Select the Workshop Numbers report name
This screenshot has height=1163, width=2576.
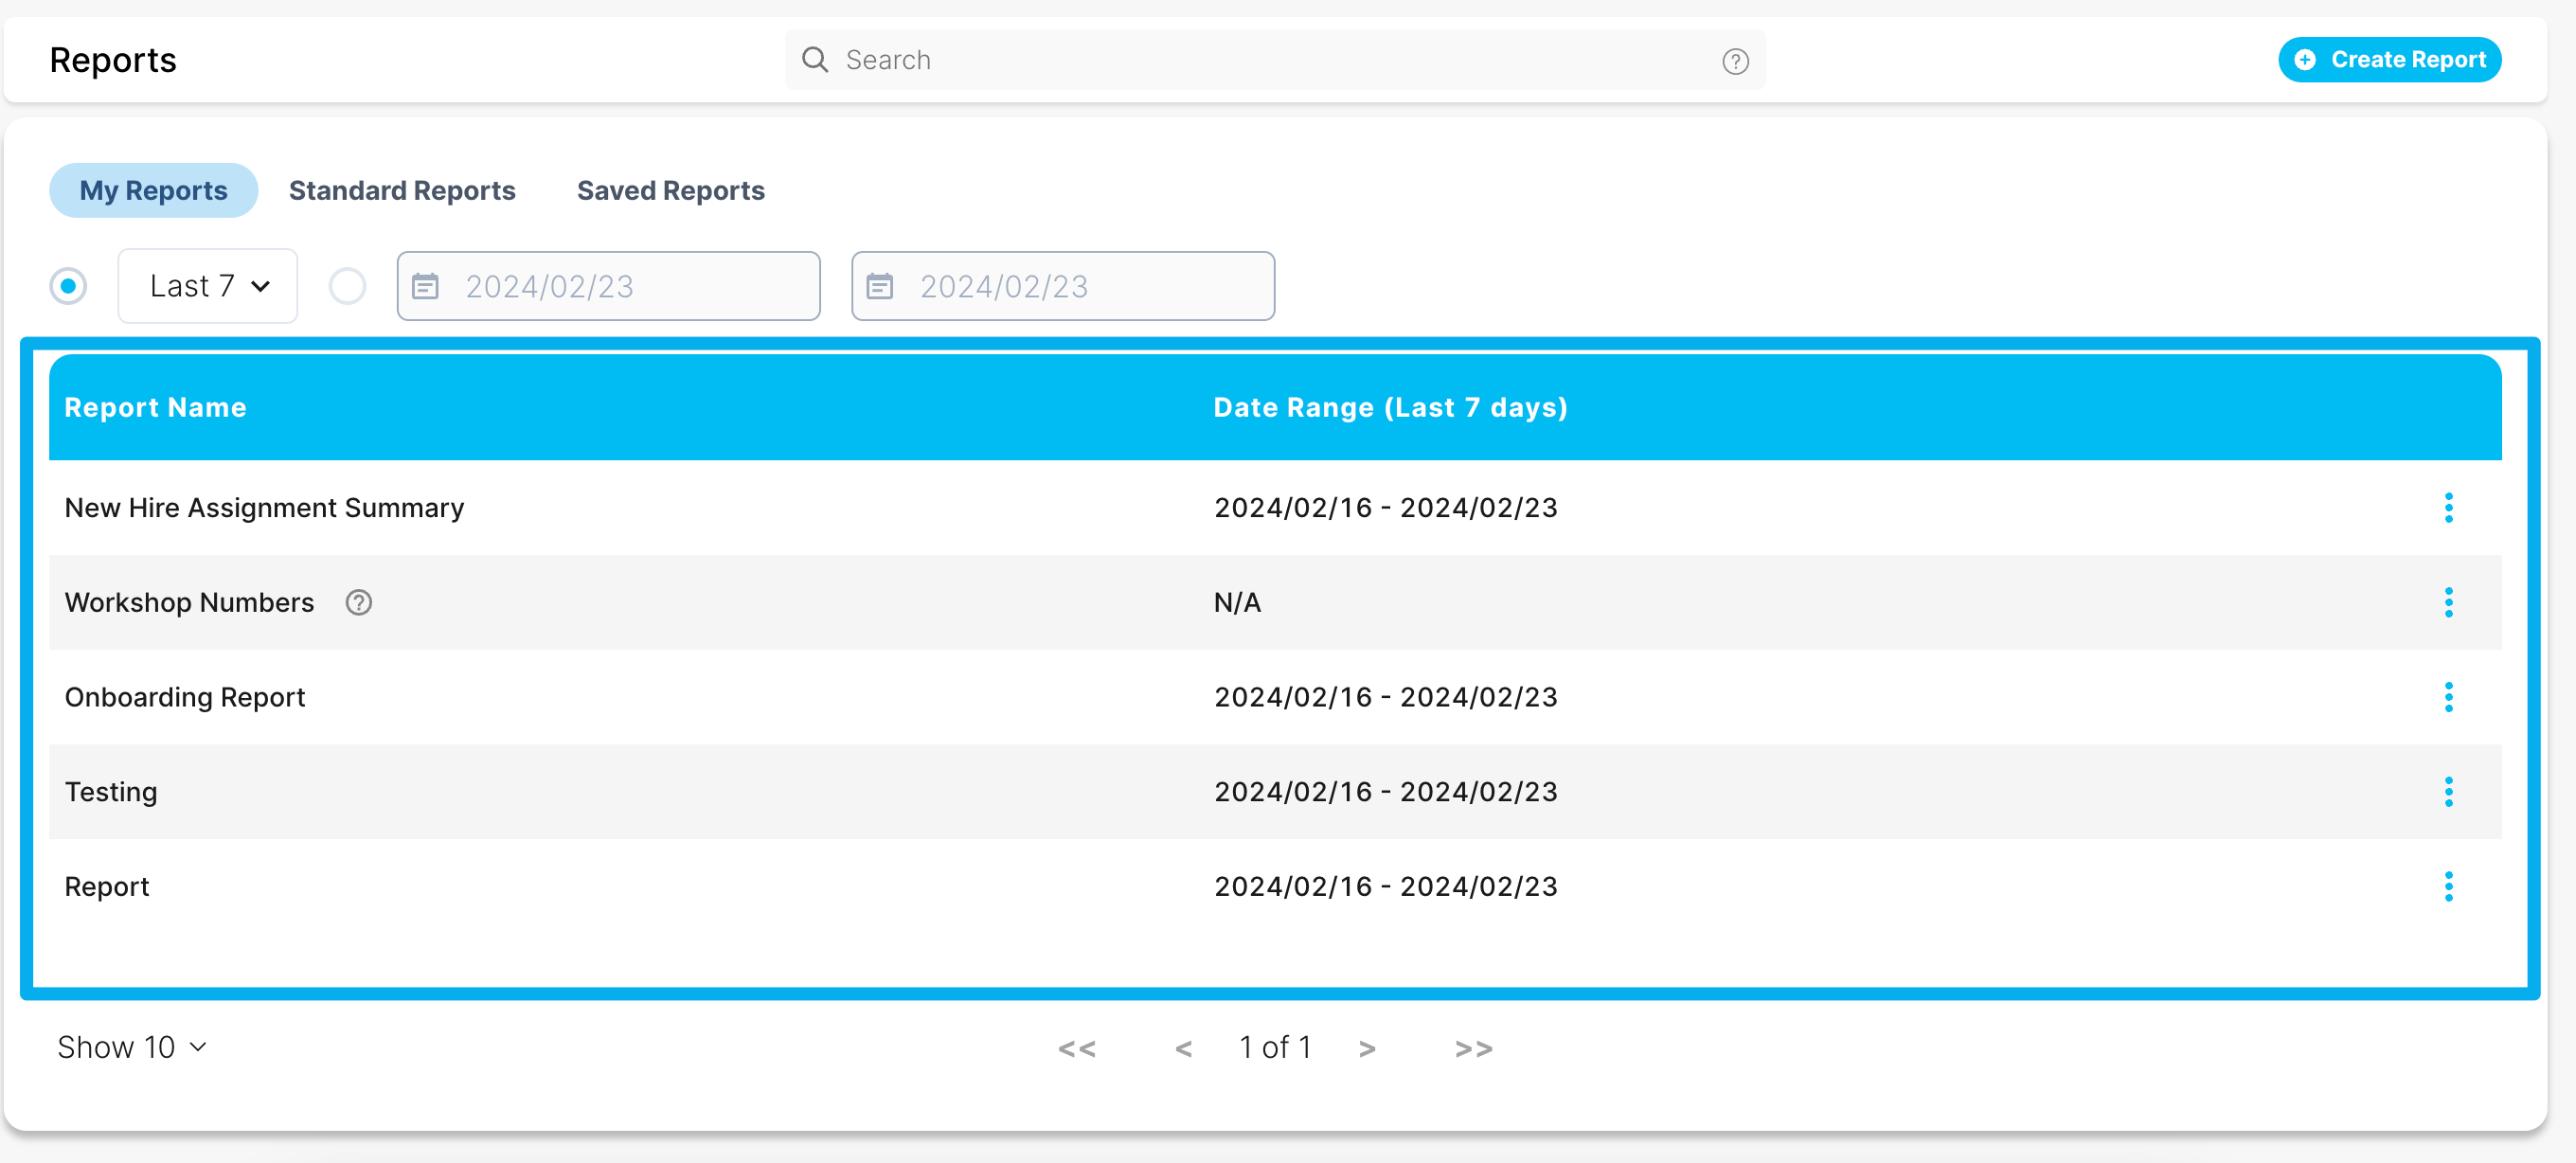[x=189, y=603]
